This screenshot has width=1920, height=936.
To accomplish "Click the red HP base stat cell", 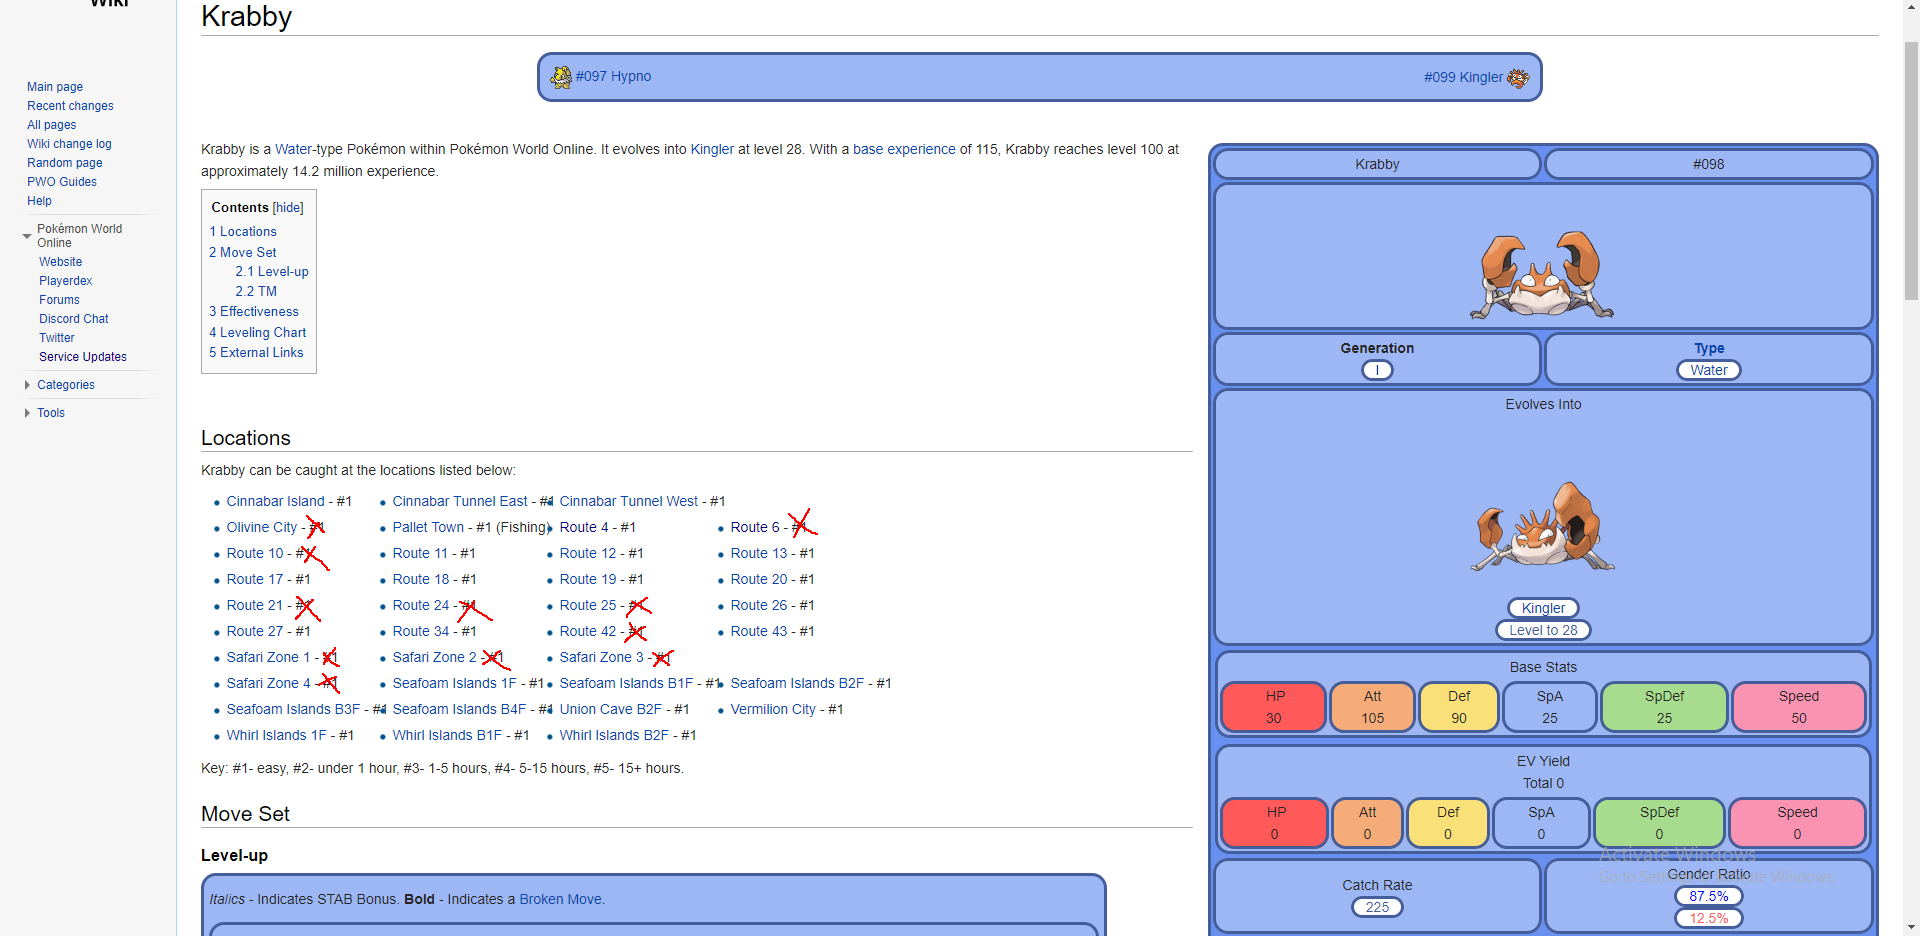I will click(x=1274, y=707).
